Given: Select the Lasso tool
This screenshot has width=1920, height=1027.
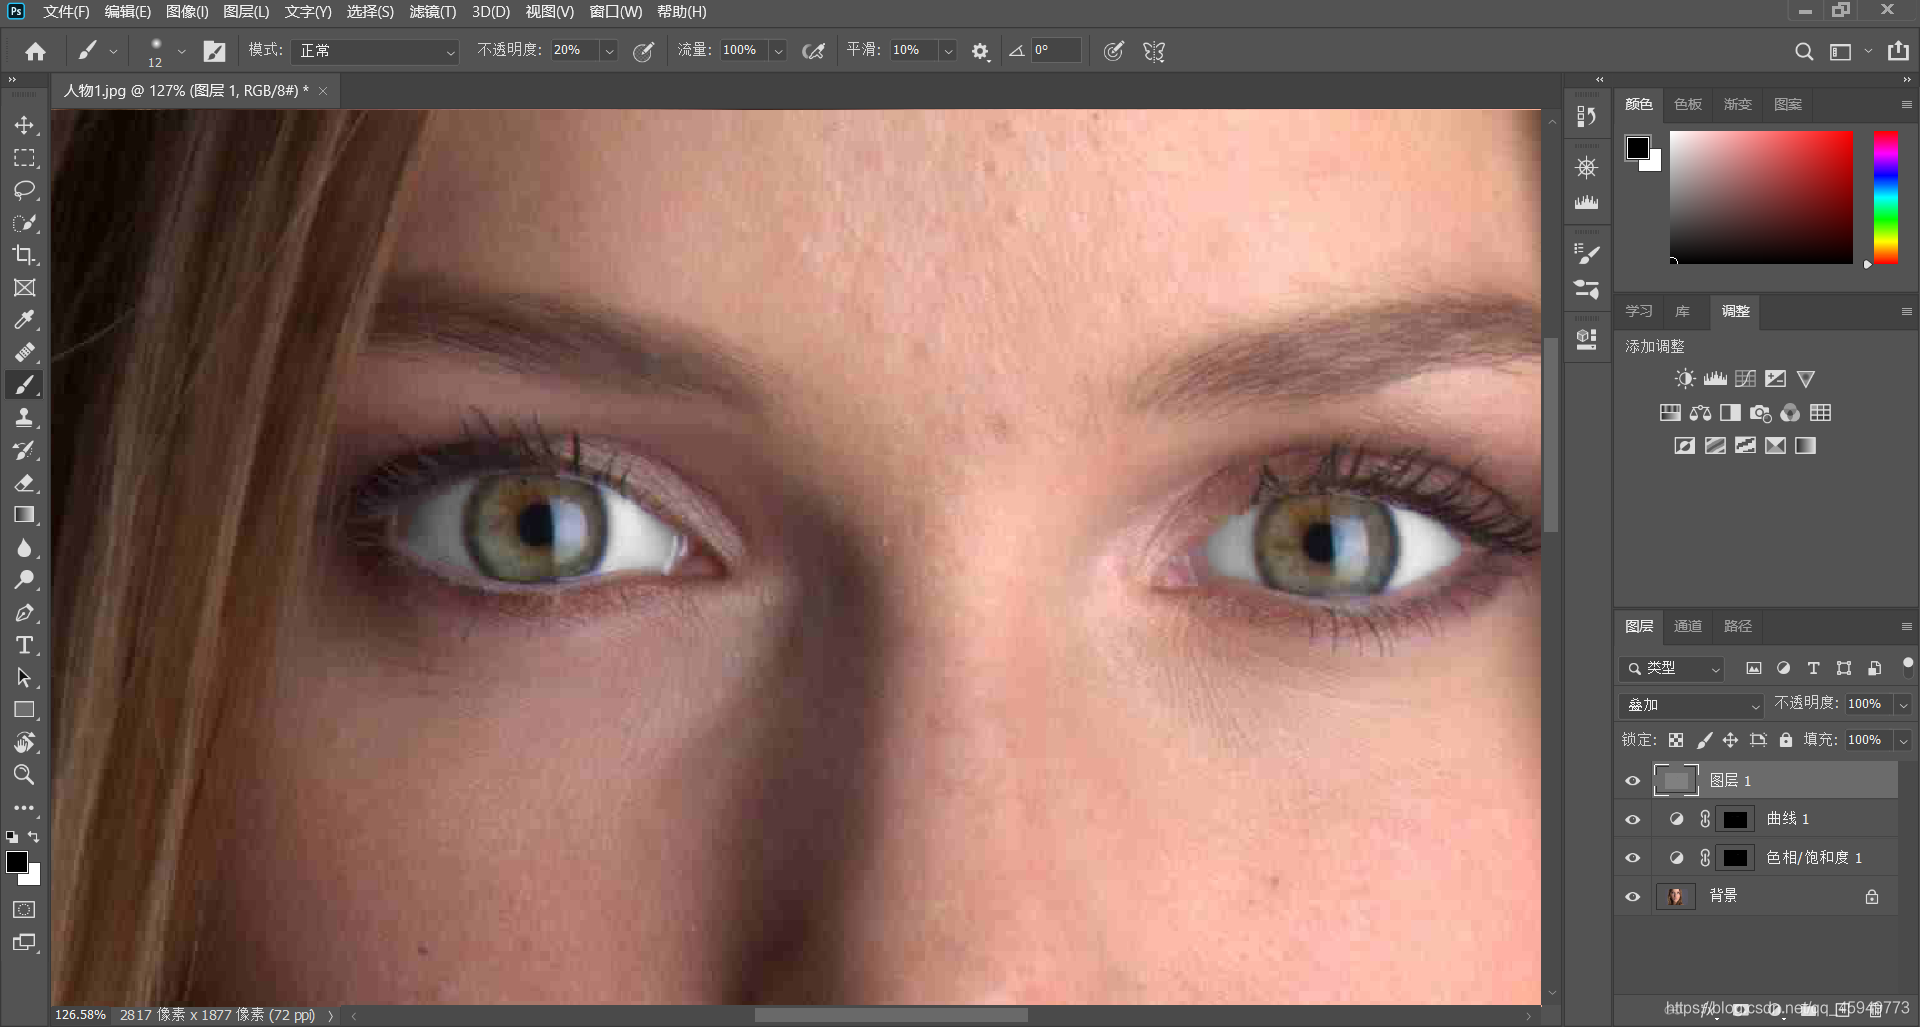Looking at the screenshot, I should (24, 190).
